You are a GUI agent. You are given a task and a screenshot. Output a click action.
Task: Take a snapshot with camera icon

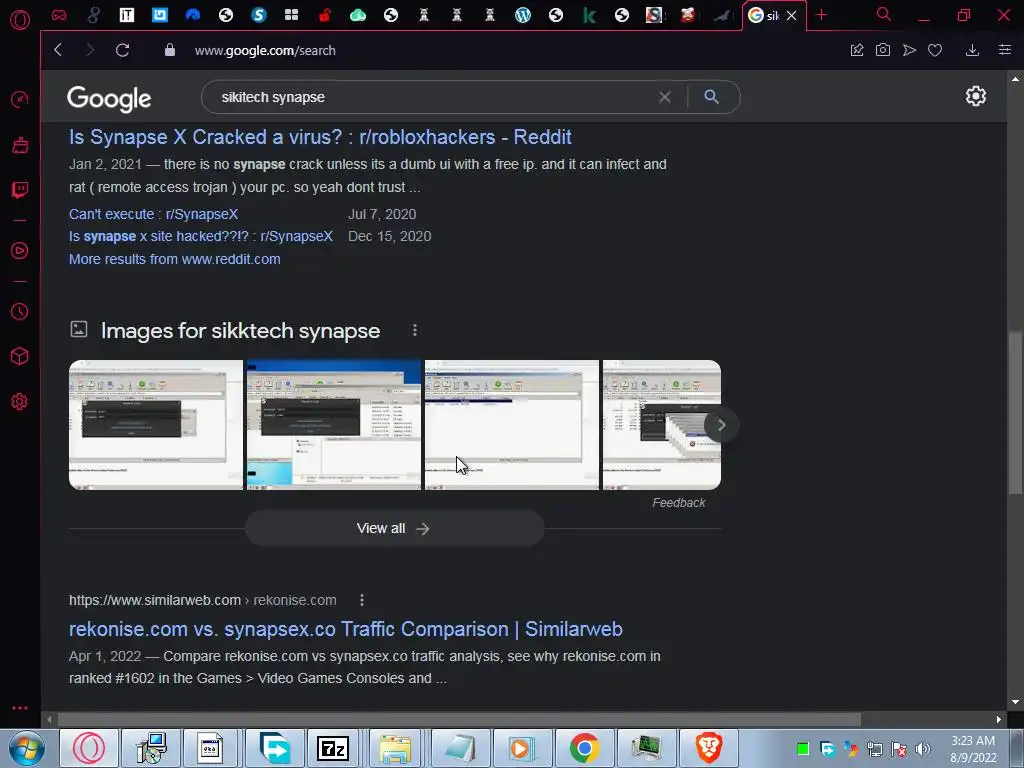[x=883, y=50]
